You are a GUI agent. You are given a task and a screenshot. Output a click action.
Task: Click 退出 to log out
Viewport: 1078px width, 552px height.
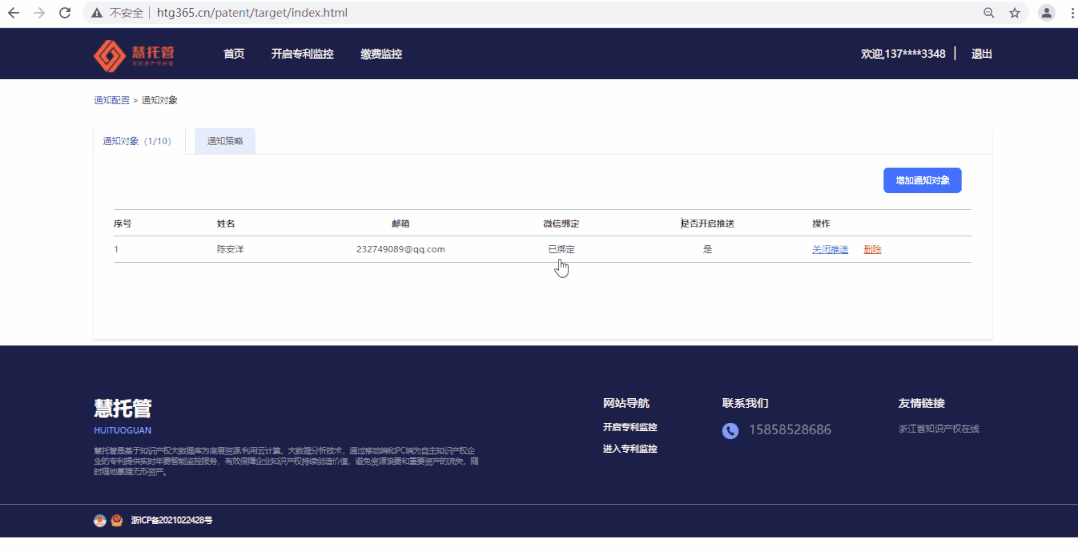pos(981,54)
